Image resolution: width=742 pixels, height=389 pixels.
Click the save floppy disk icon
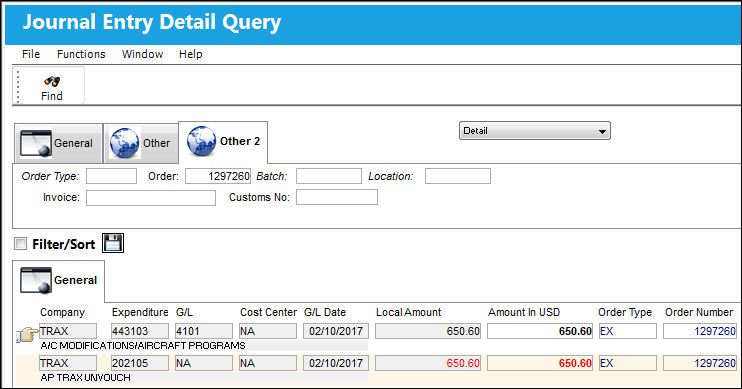click(113, 243)
